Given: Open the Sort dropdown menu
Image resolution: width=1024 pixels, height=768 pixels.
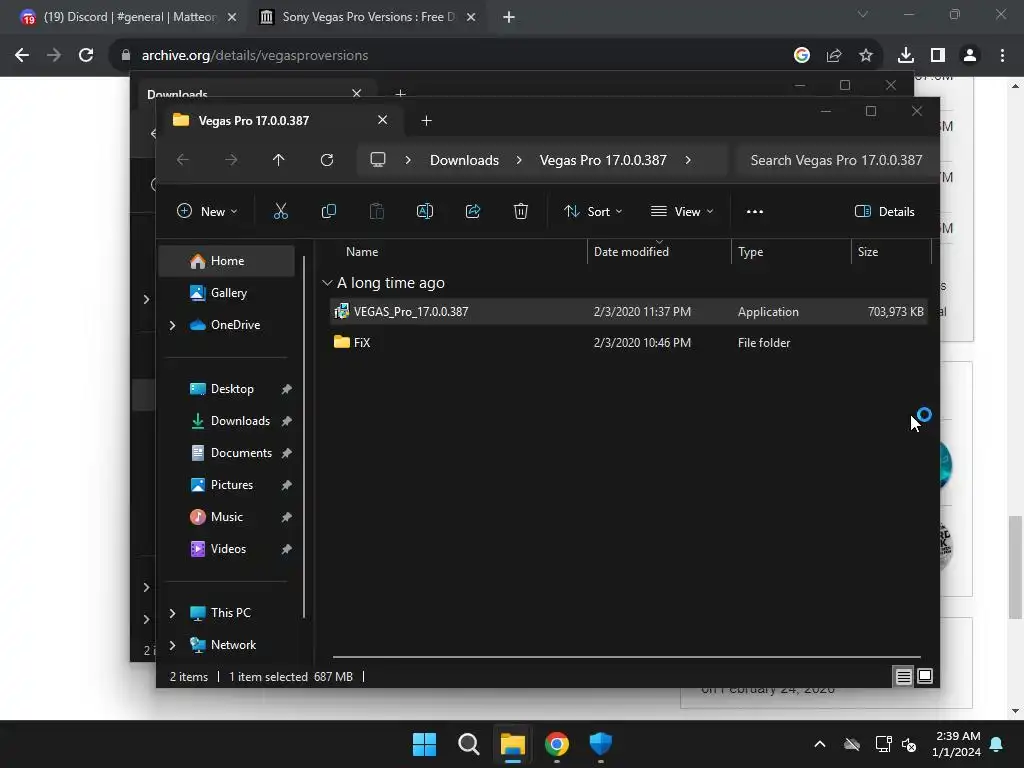Looking at the screenshot, I should click(x=593, y=212).
